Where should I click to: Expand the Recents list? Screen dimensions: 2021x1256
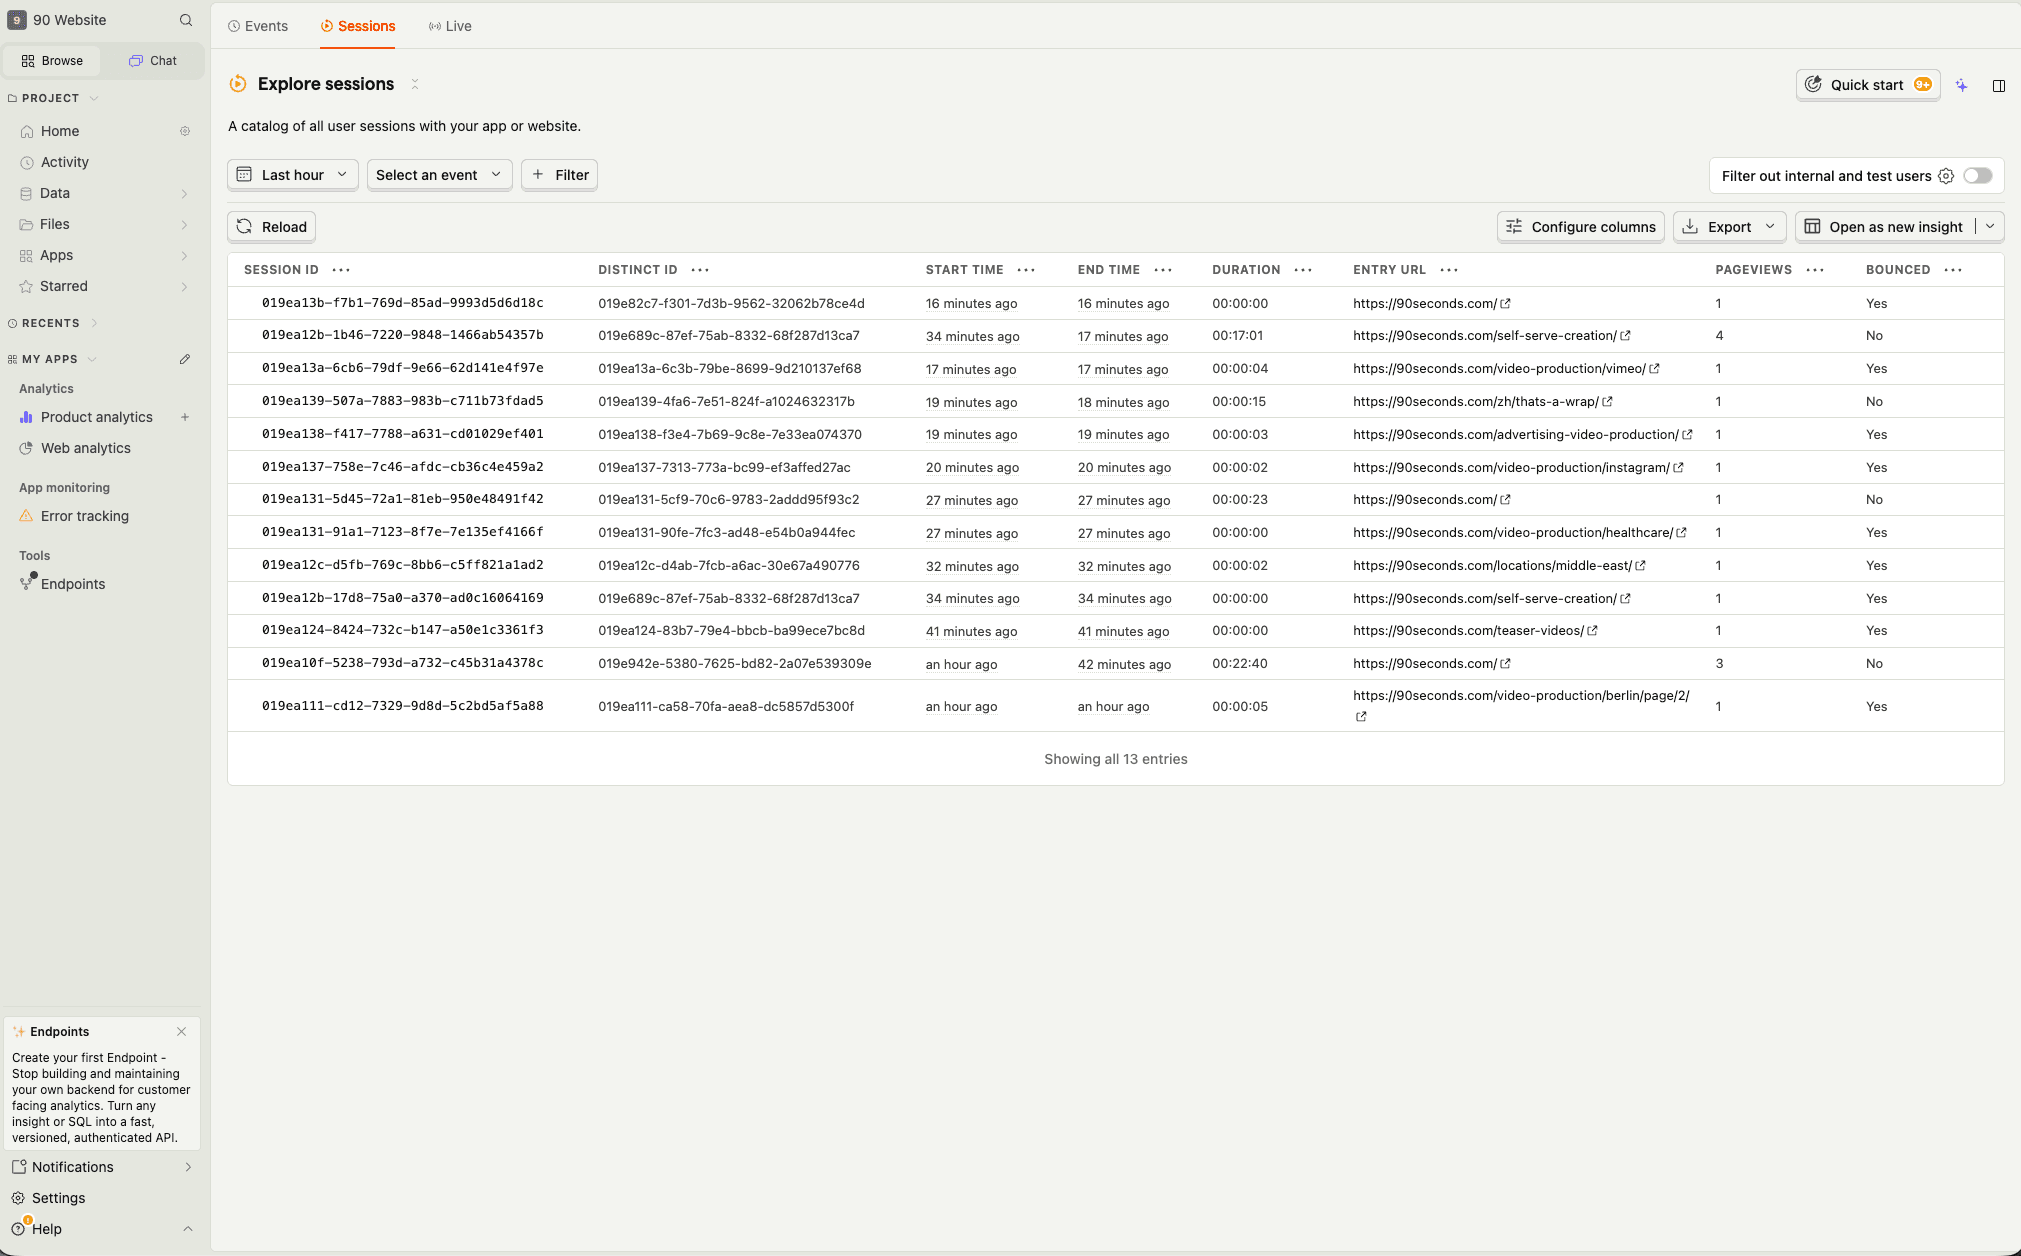[x=52, y=323]
